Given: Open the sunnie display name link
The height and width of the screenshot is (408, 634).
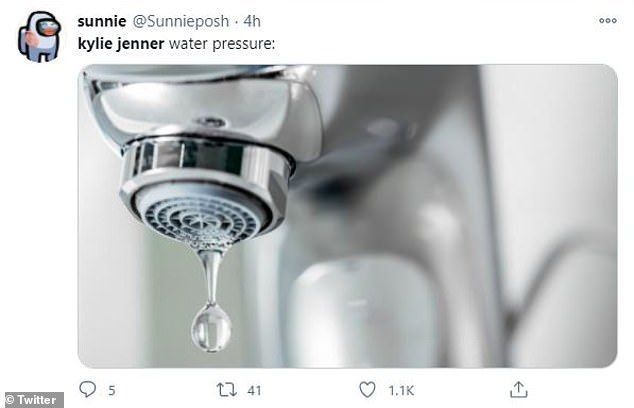Looking at the screenshot, I should [99, 21].
